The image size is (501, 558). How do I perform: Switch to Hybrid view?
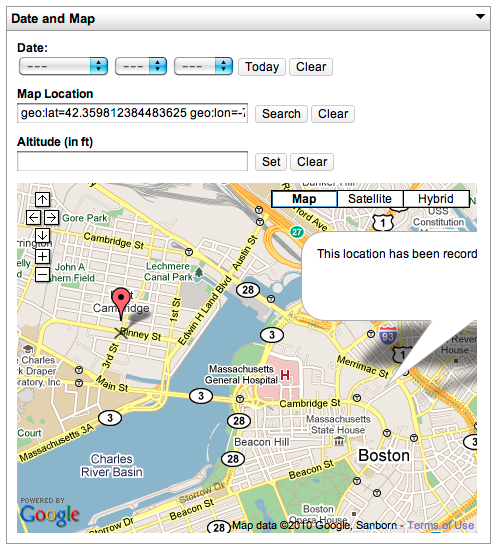tap(436, 199)
